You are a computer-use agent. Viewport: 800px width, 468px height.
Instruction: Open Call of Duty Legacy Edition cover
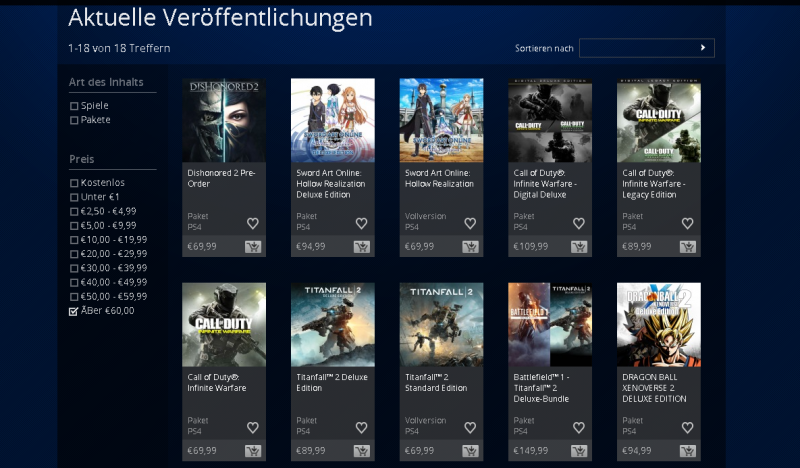click(x=659, y=120)
